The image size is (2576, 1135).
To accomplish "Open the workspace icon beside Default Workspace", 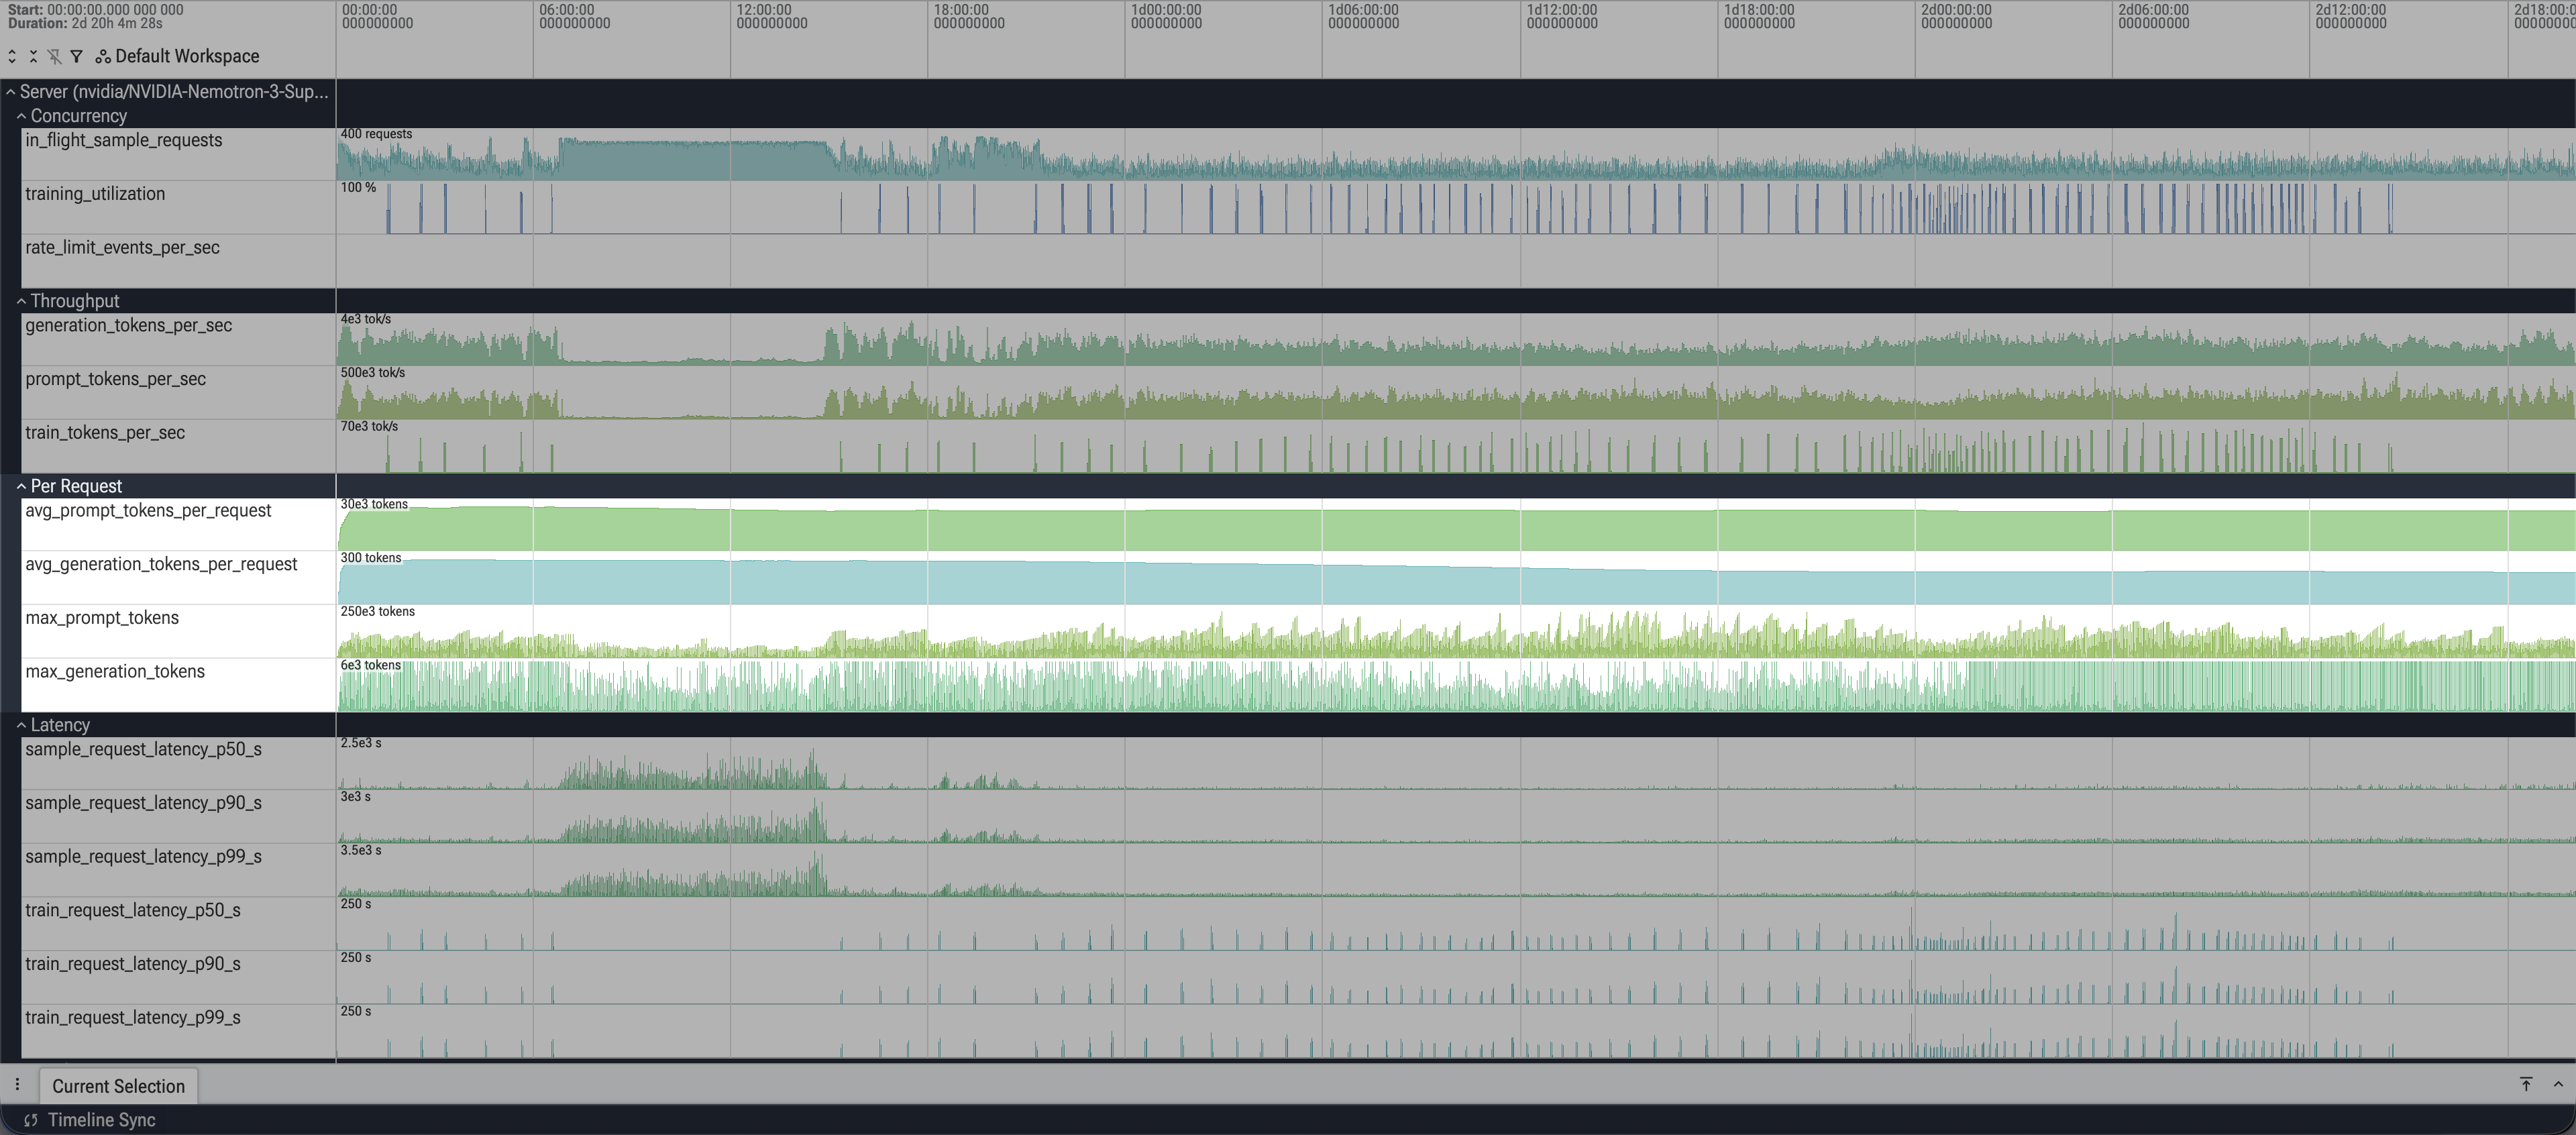I will point(103,57).
